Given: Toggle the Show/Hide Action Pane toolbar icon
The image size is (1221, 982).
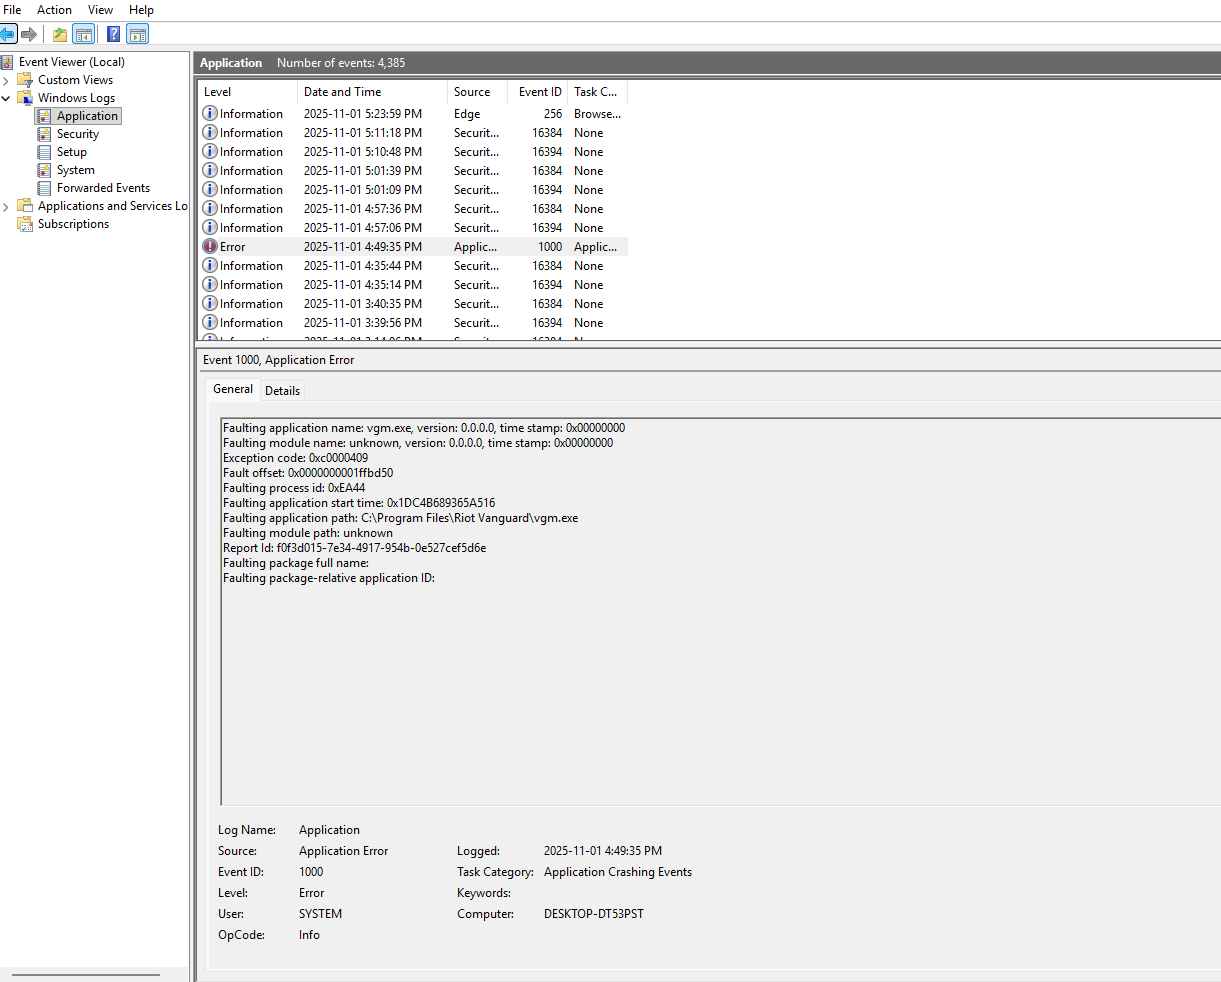Looking at the screenshot, I should click(x=138, y=34).
